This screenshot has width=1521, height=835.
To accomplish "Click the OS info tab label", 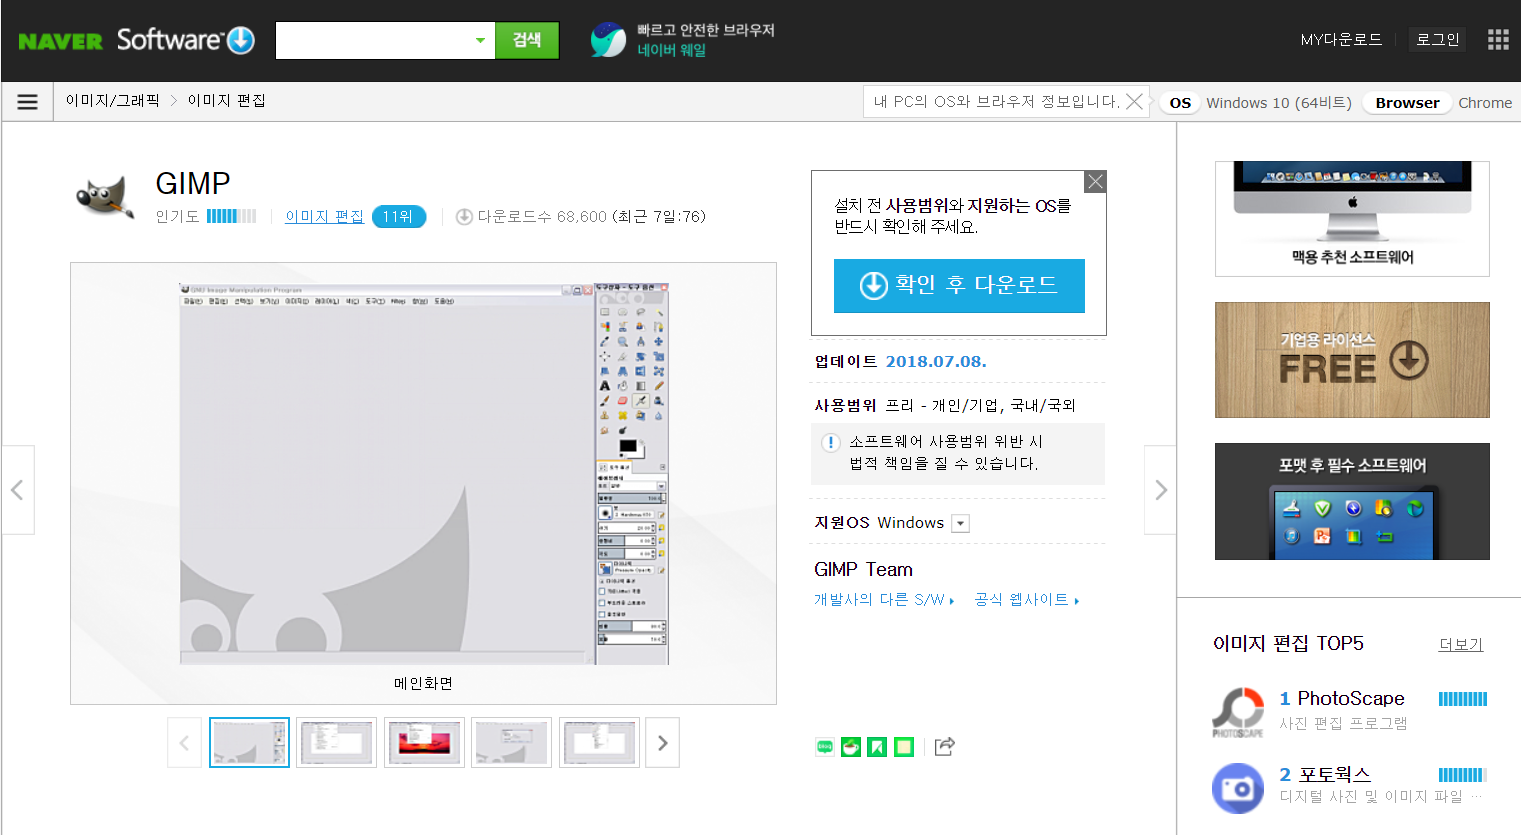I will pyautogui.click(x=1180, y=102).
